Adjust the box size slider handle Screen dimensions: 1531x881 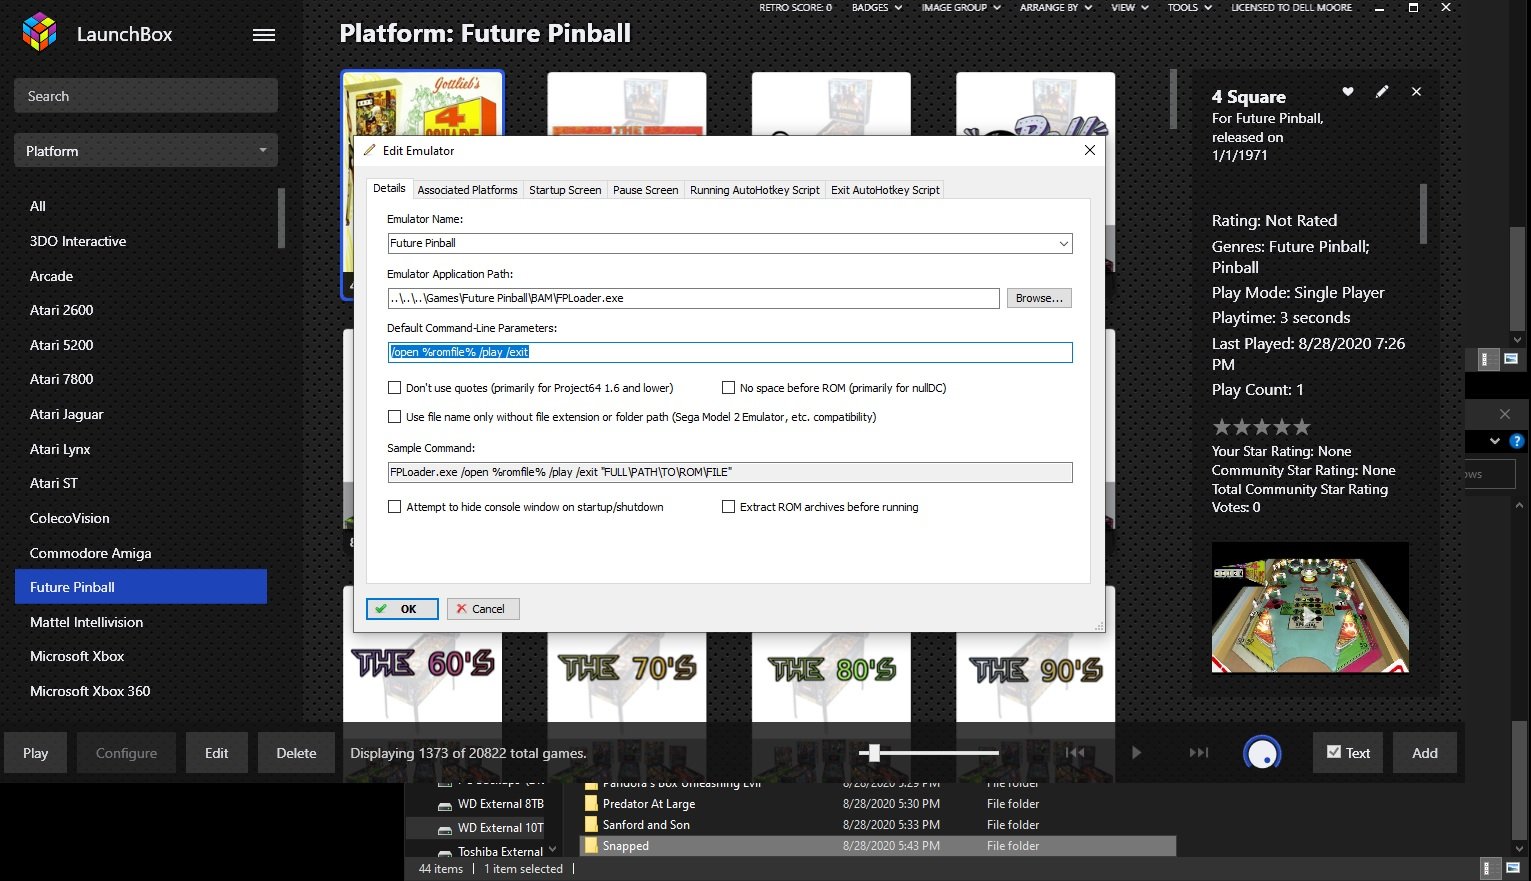874,753
